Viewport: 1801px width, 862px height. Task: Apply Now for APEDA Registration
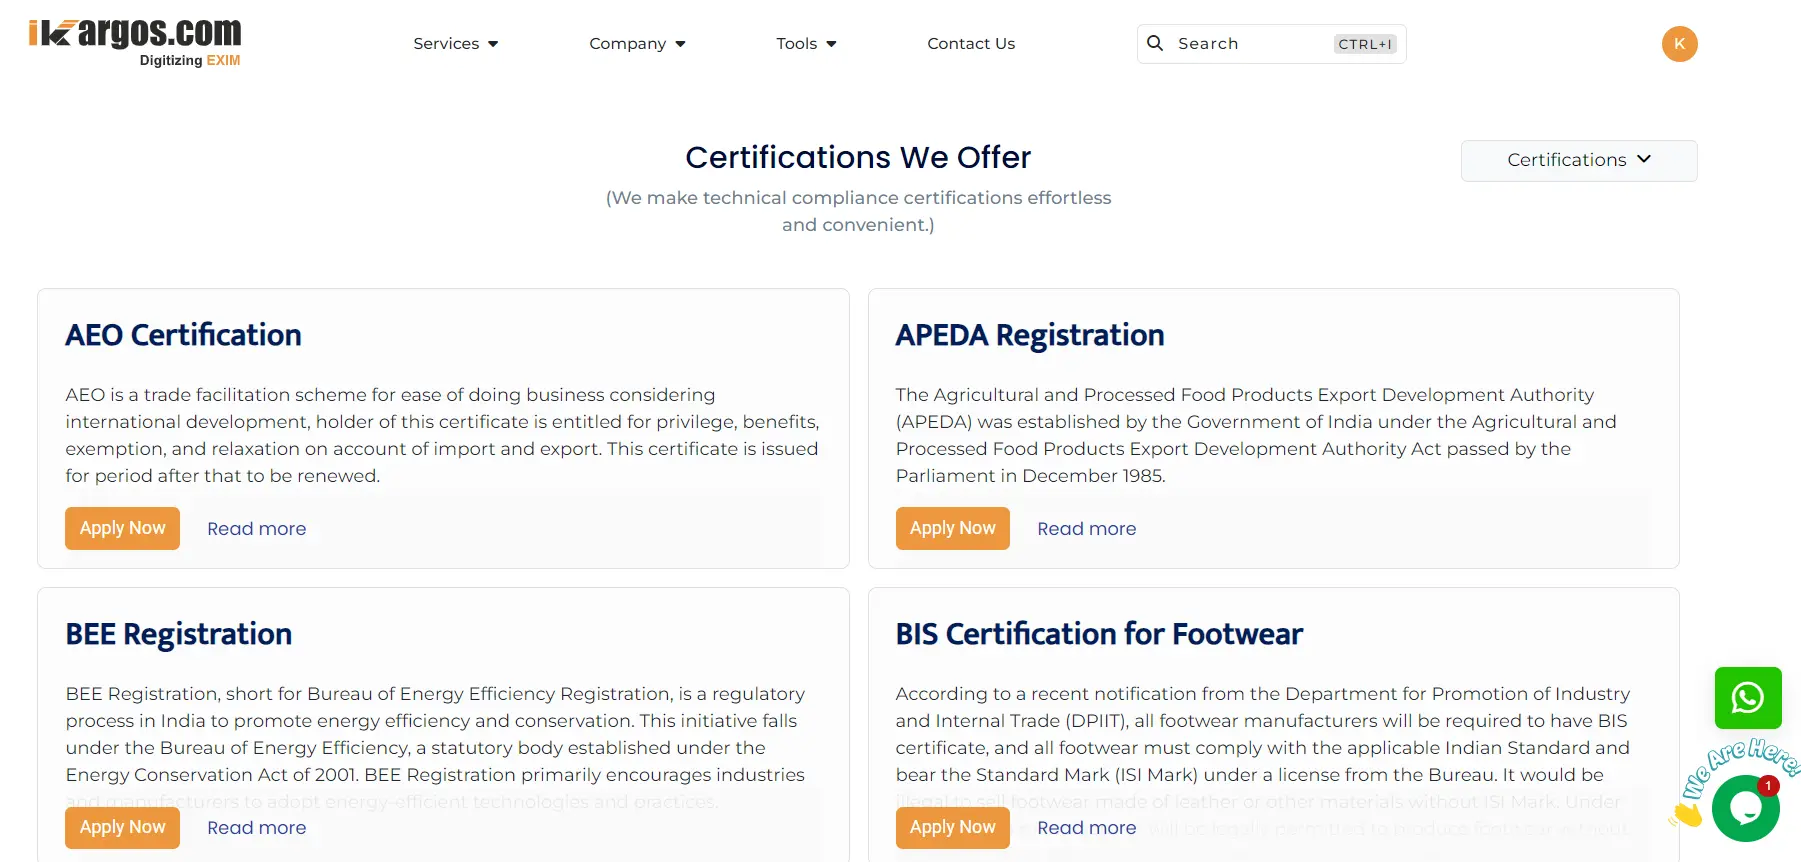(x=952, y=528)
